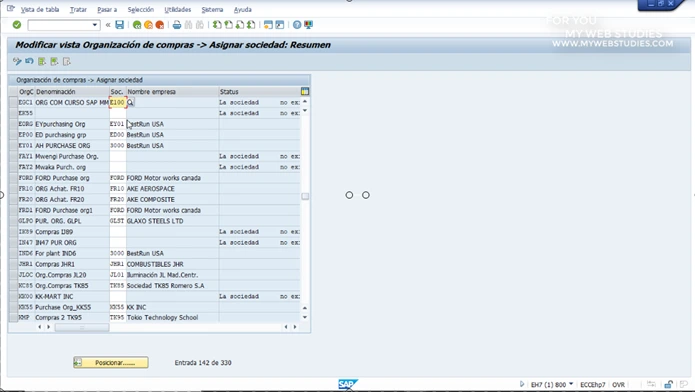Screen dimensions: 695x392
Task: Click the red Cancel icon
Action: pos(160,25)
